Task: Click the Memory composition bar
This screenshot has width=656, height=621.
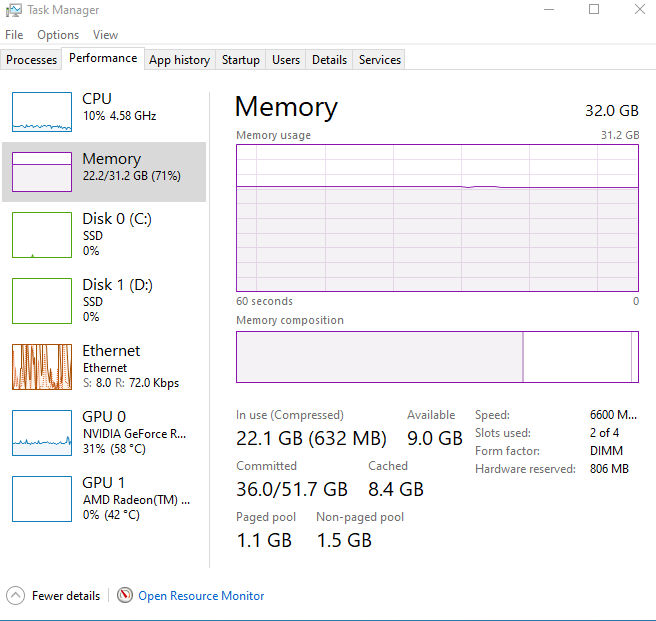Action: point(437,357)
